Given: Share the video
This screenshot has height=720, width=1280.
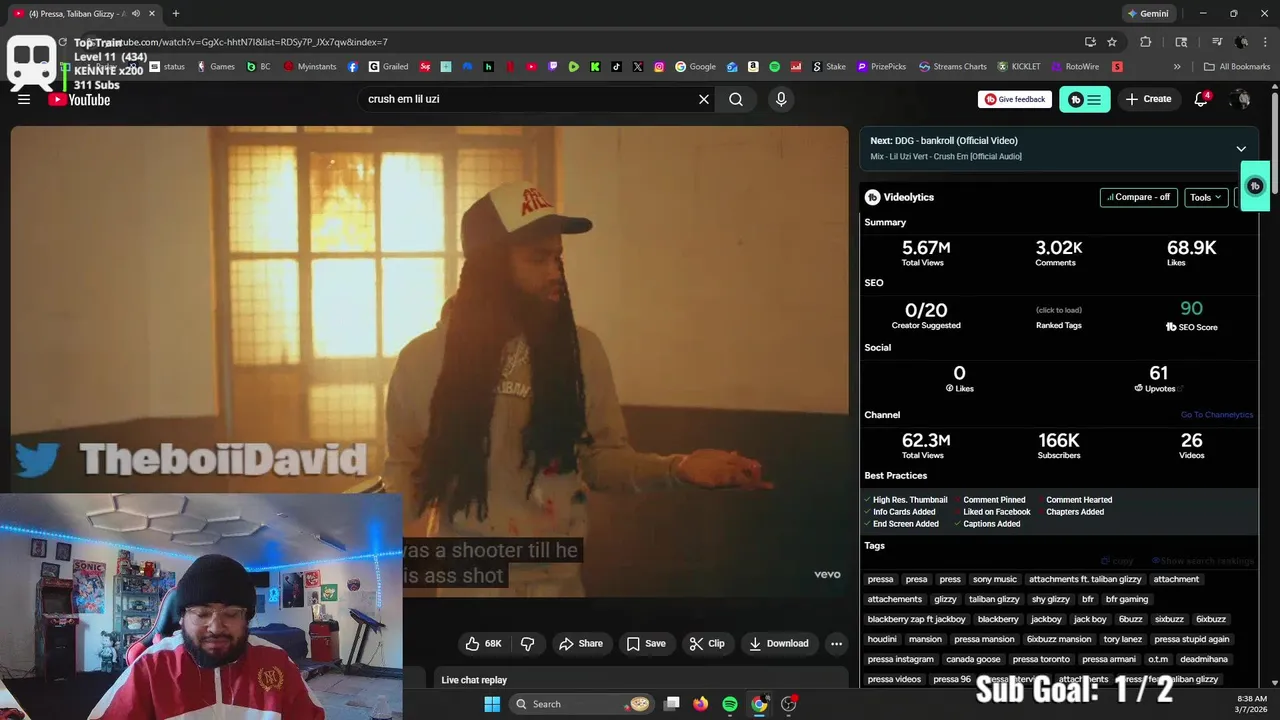Looking at the screenshot, I should tap(581, 644).
